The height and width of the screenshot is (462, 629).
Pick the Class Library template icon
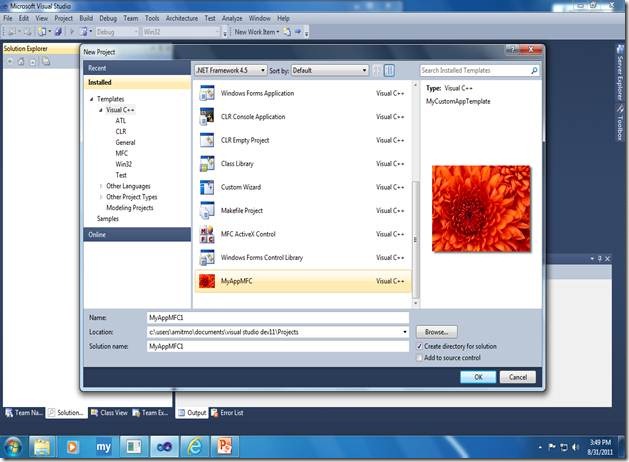coord(207,164)
